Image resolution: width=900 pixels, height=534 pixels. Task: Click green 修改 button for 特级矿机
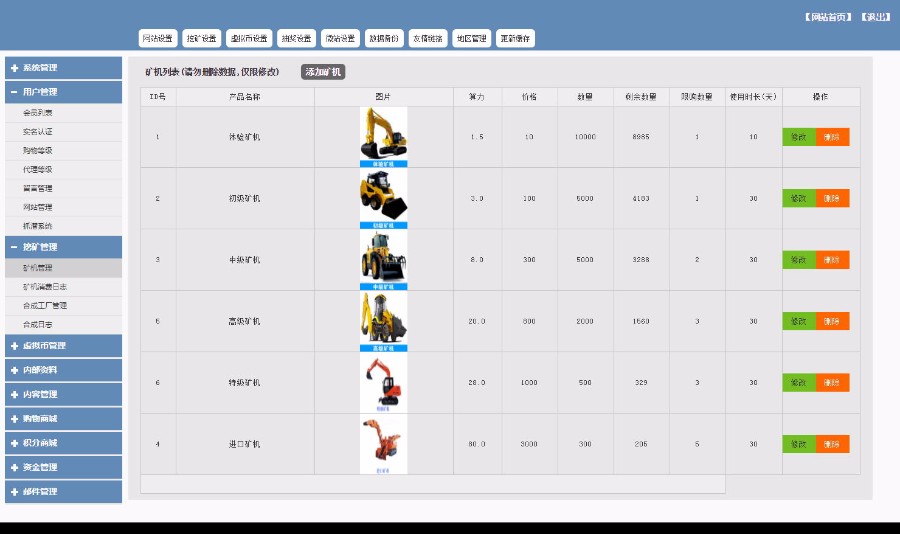pyautogui.click(x=799, y=382)
